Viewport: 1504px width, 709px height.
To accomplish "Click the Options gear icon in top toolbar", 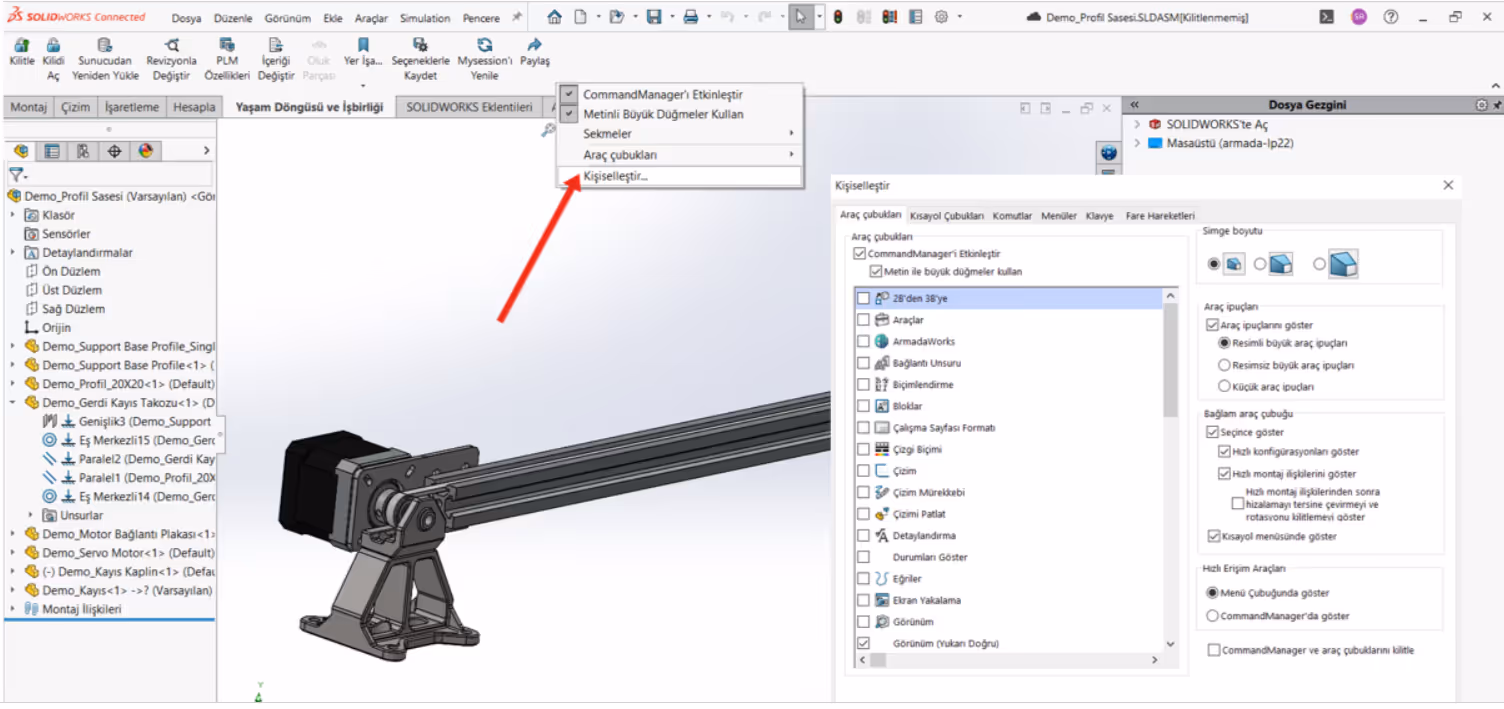I will (x=941, y=17).
